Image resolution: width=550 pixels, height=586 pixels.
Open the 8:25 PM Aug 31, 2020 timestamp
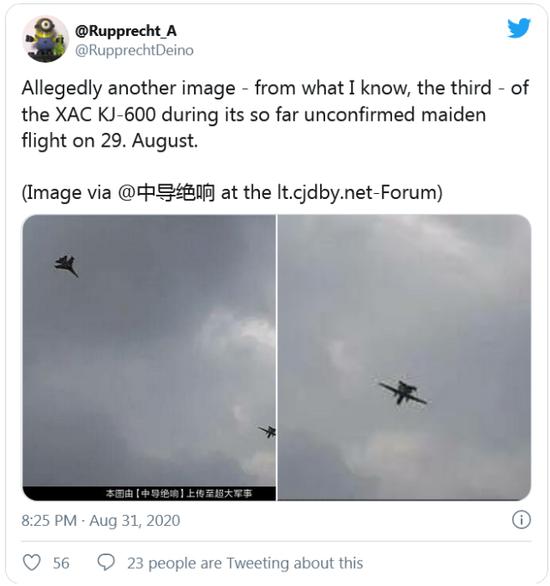tap(101, 520)
